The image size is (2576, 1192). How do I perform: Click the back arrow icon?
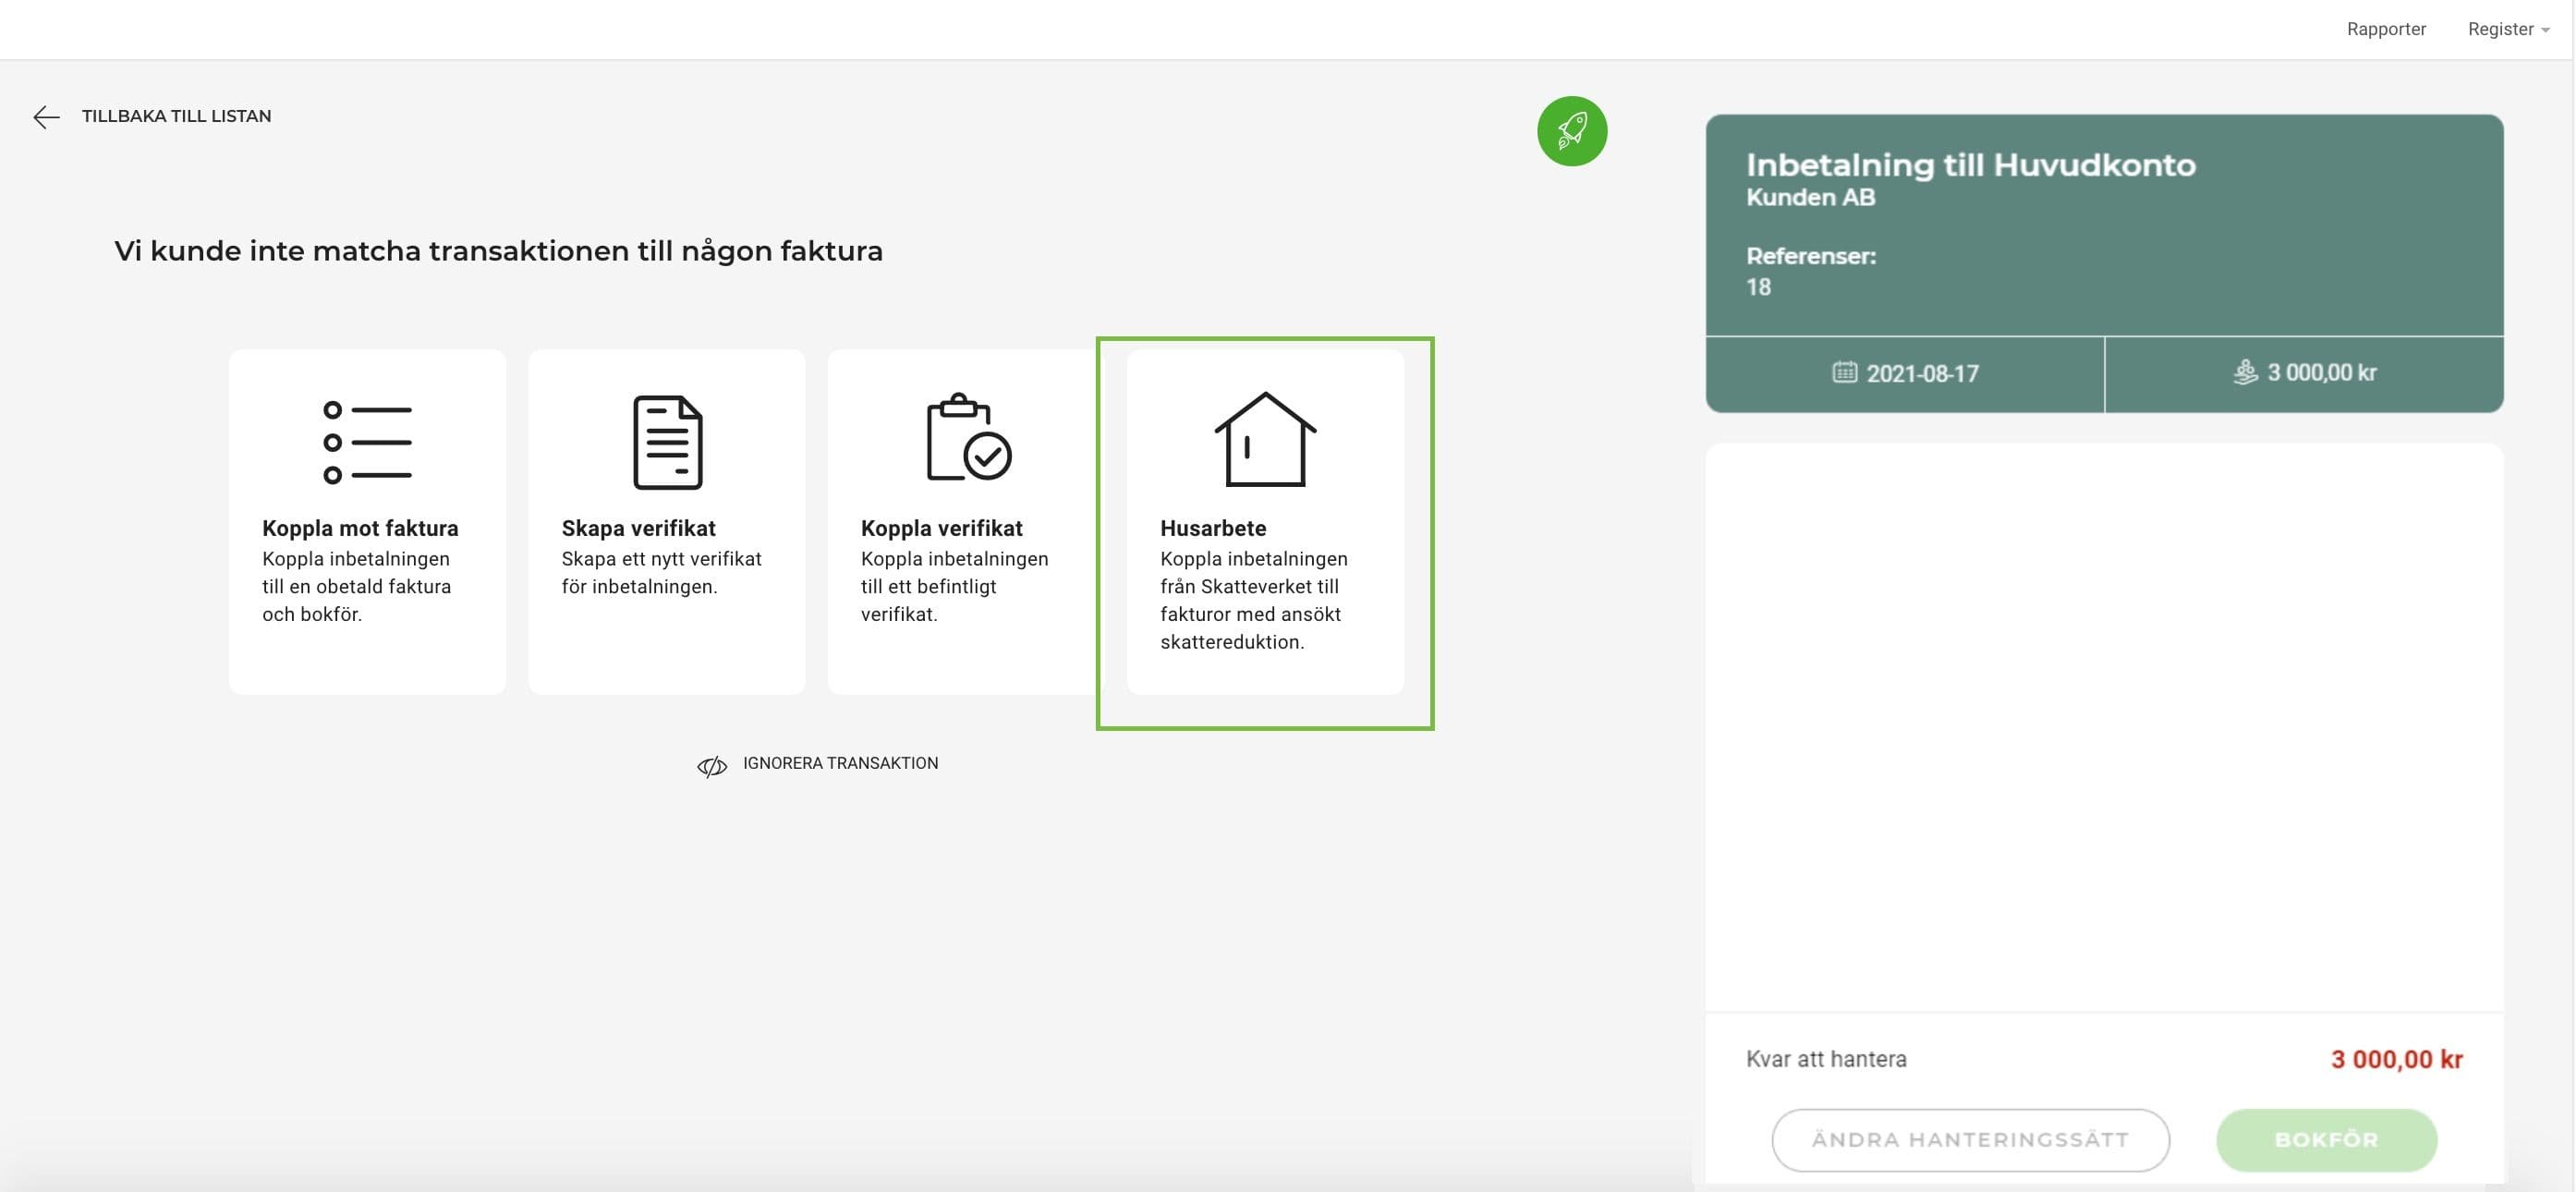click(x=46, y=117)
